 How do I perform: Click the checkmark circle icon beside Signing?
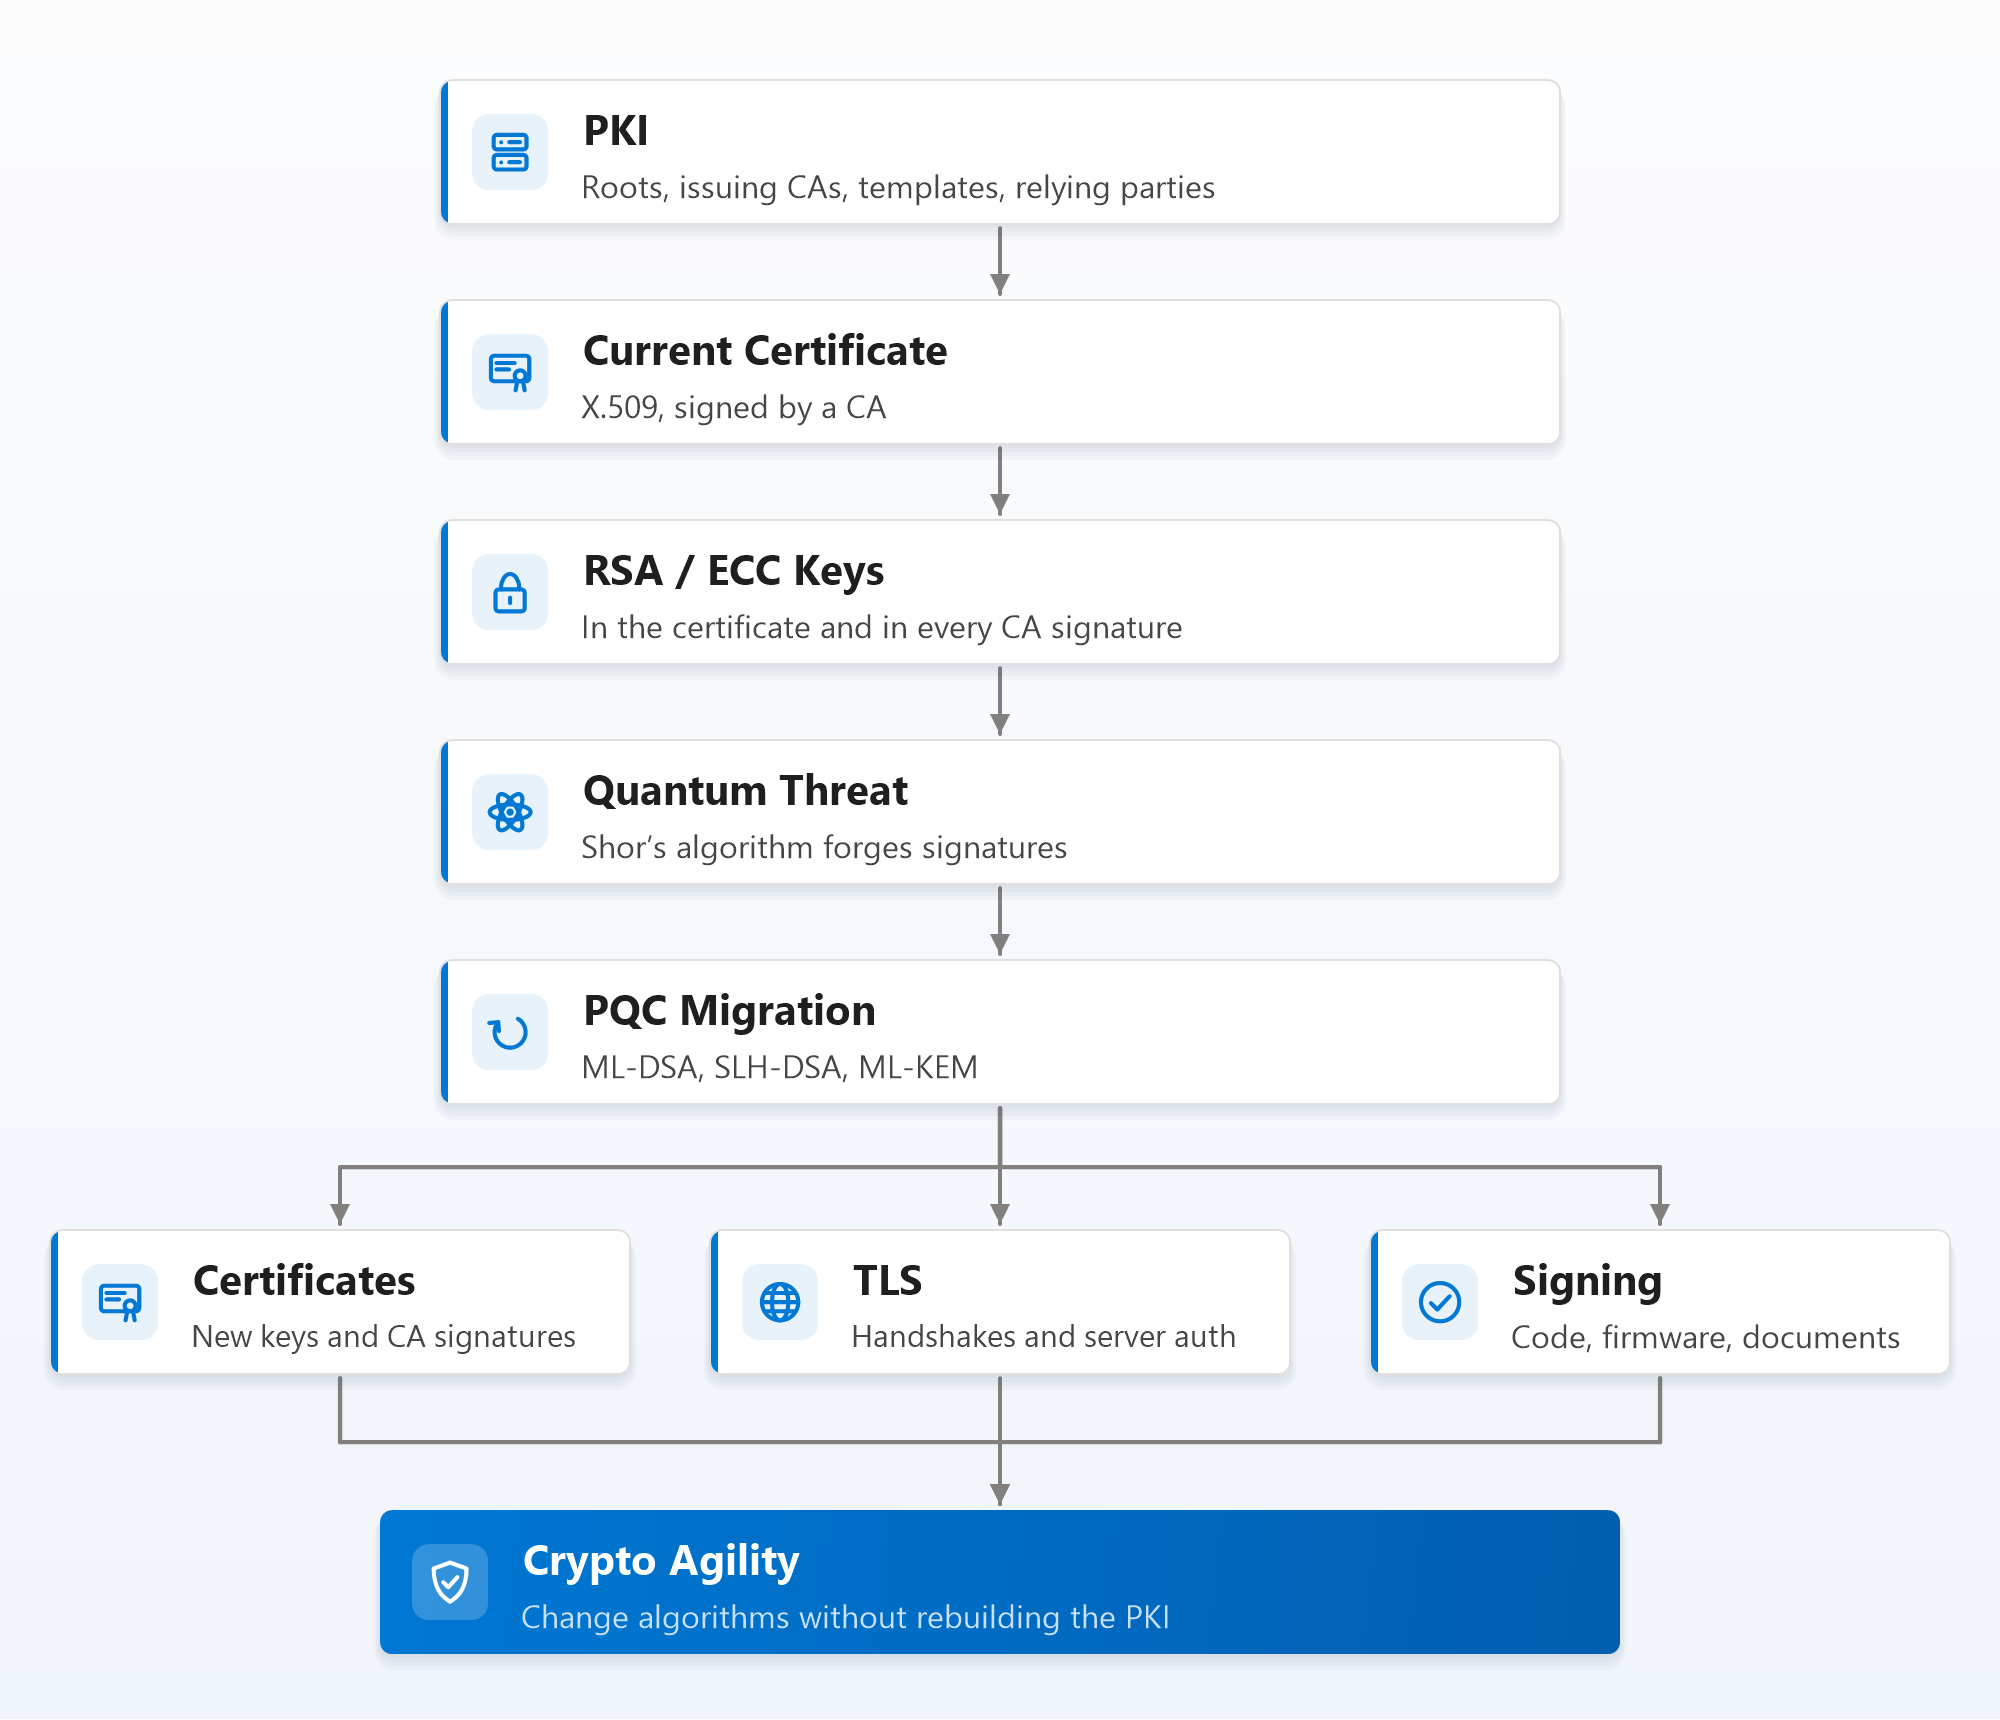point(1440,1302)
